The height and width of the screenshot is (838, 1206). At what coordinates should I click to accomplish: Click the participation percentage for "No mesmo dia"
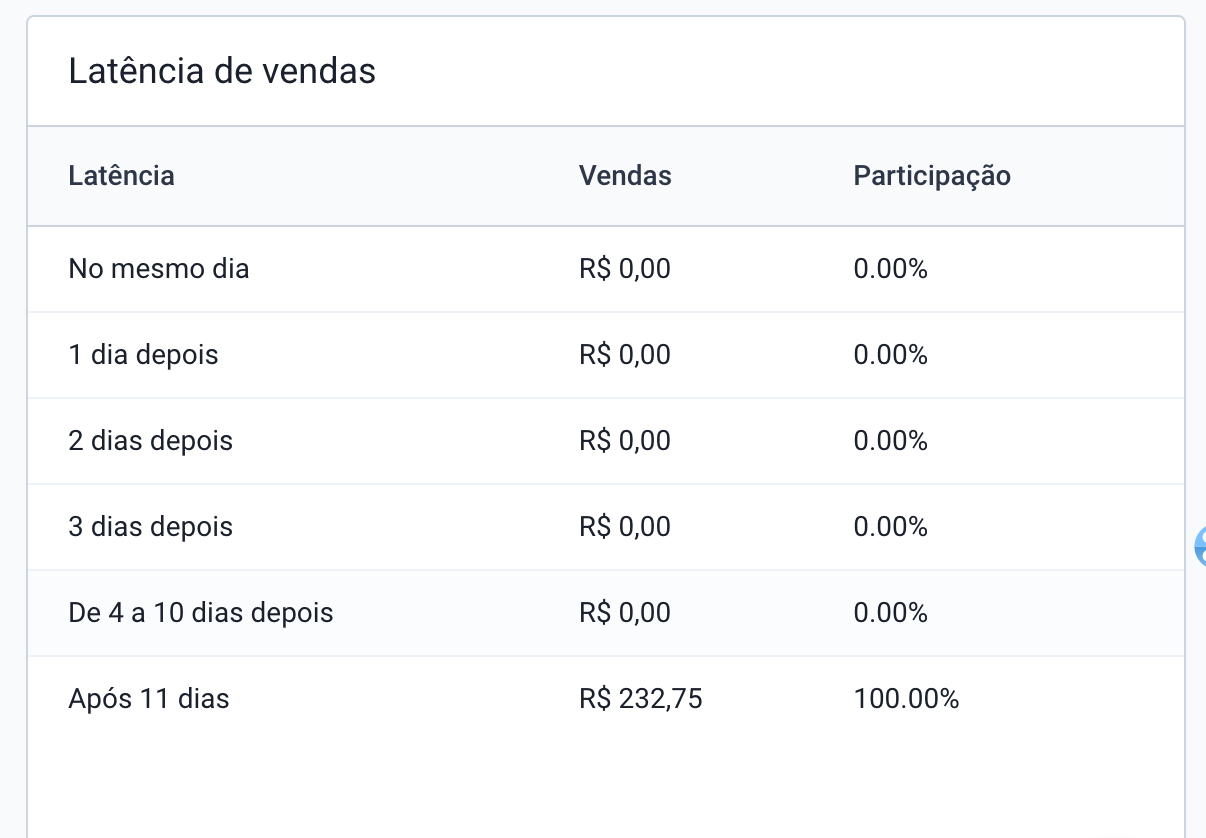890,269
